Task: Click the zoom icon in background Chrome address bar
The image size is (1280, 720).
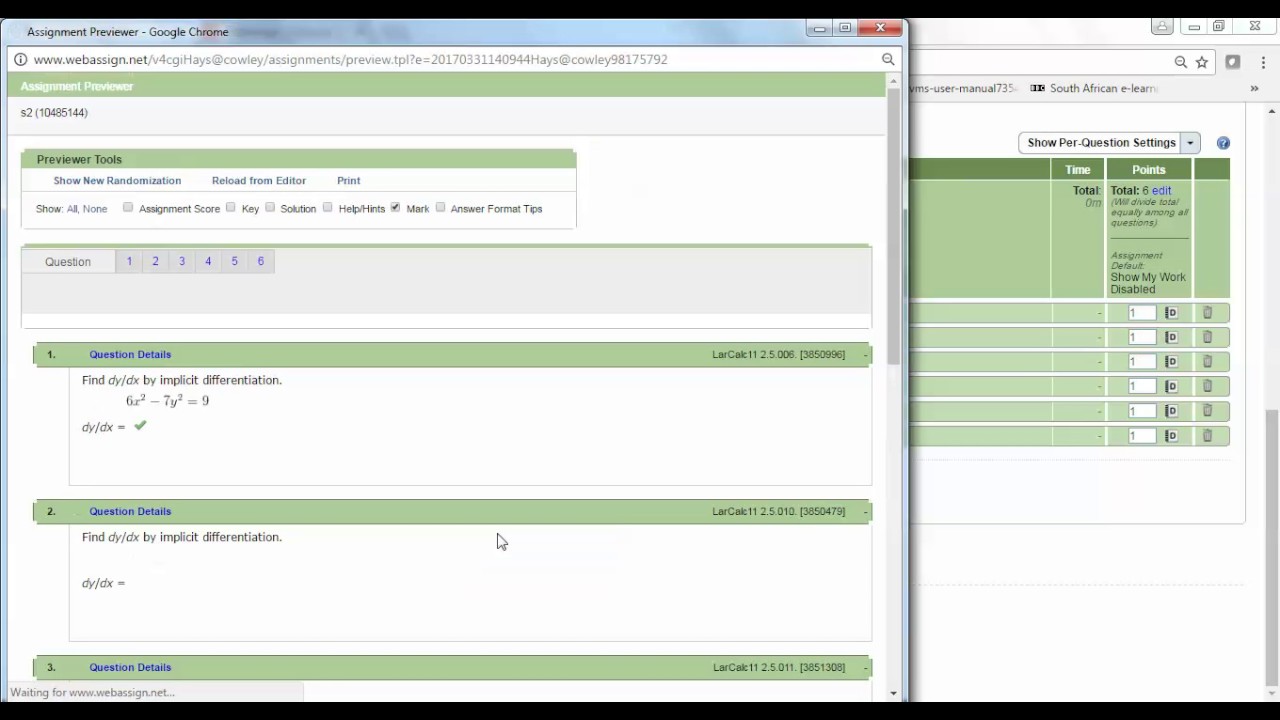Action: [x=1181, y=62]
